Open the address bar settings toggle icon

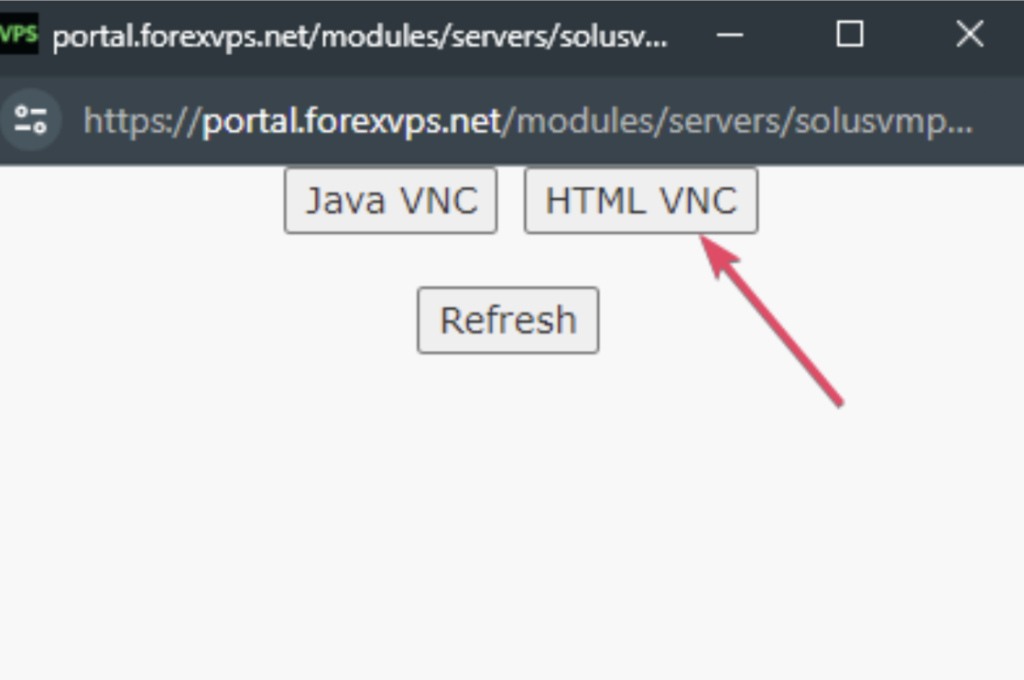tap(33, 122)
